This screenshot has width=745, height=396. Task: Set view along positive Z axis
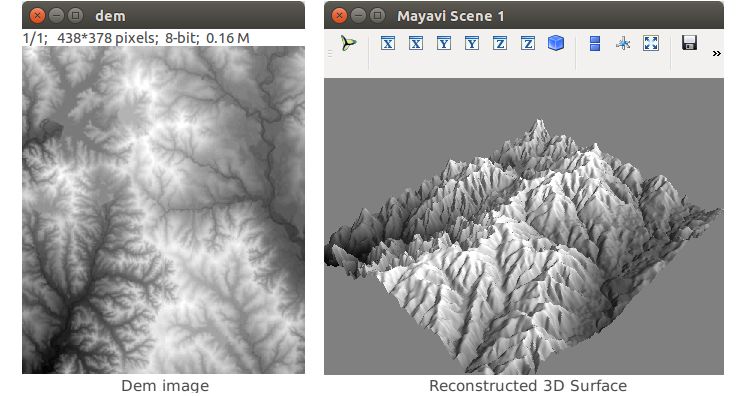pyautogui.click(x=500, y=43)
